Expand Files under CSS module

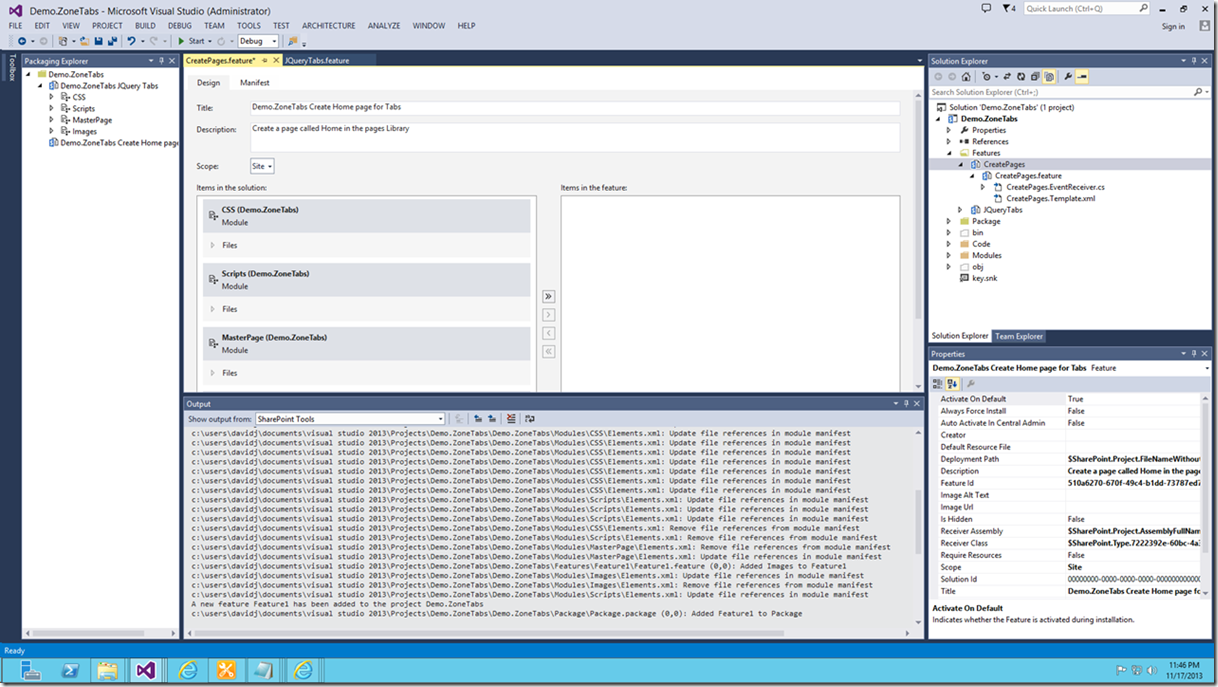coord(212,245)
